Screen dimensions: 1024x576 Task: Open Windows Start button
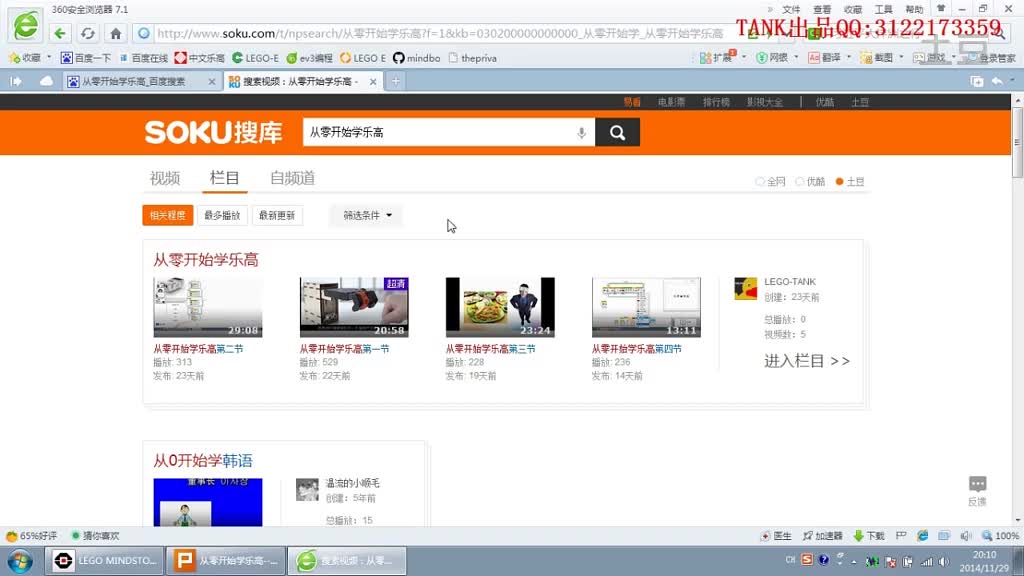20,561
